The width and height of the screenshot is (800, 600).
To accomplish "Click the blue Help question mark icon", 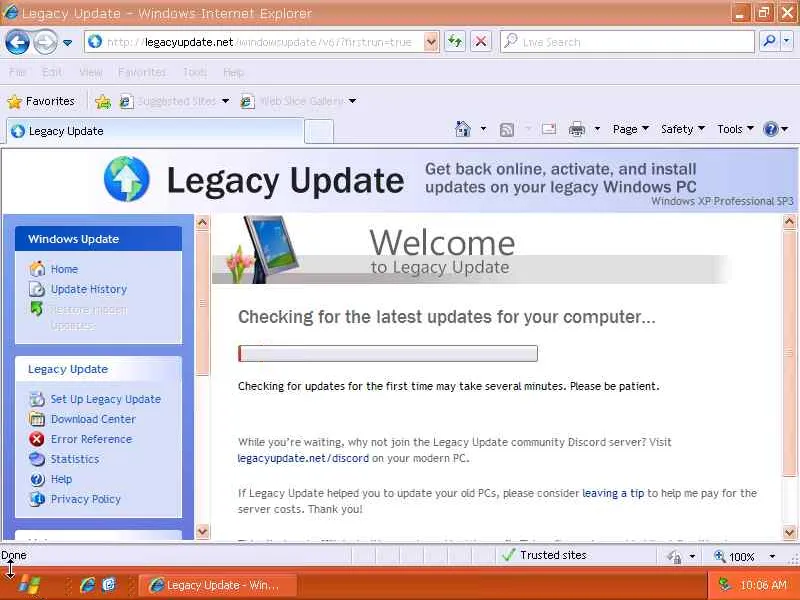I will coord(770,129).
